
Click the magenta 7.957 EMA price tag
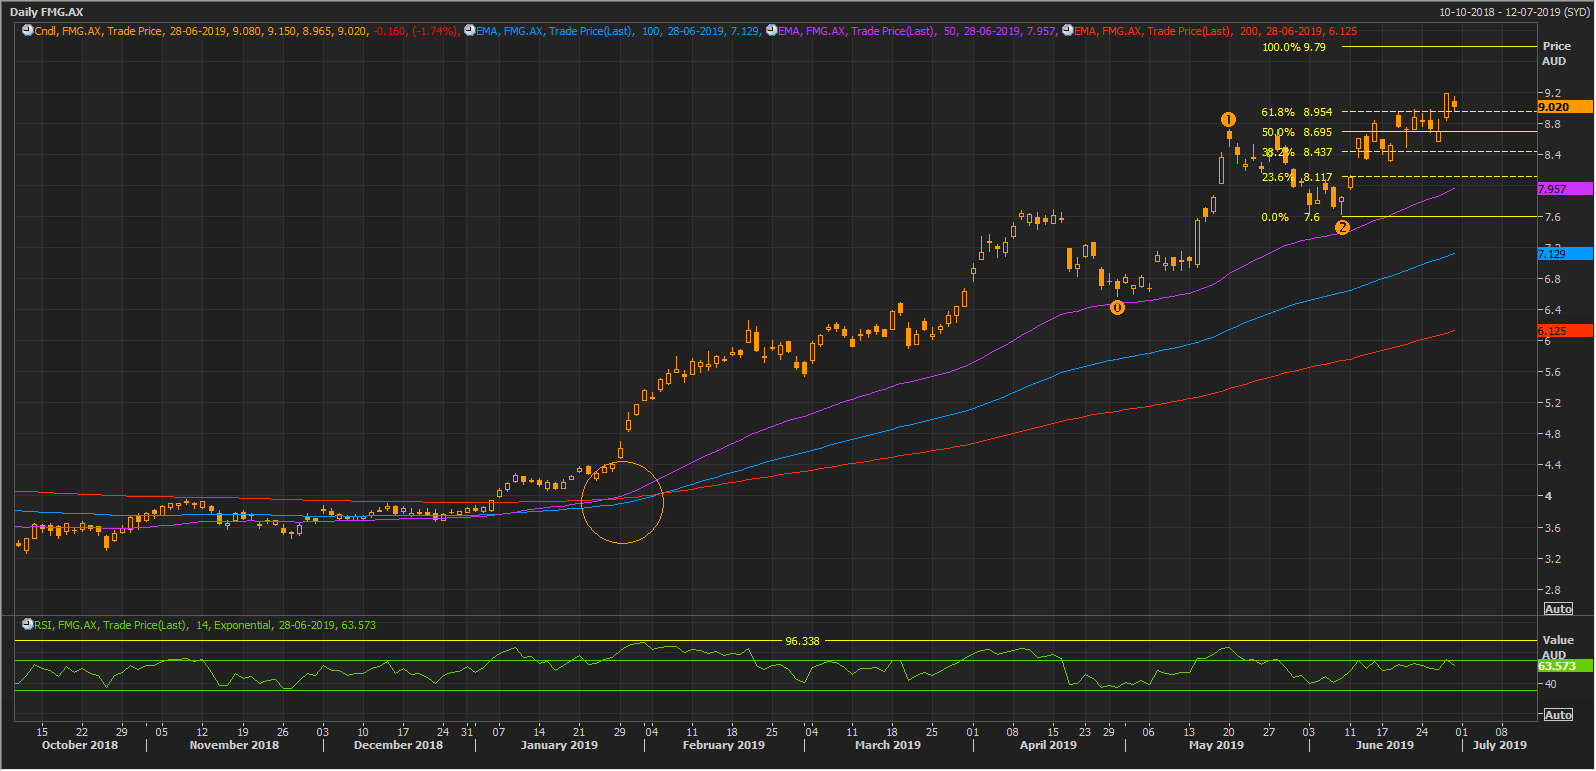[1564, 189]
